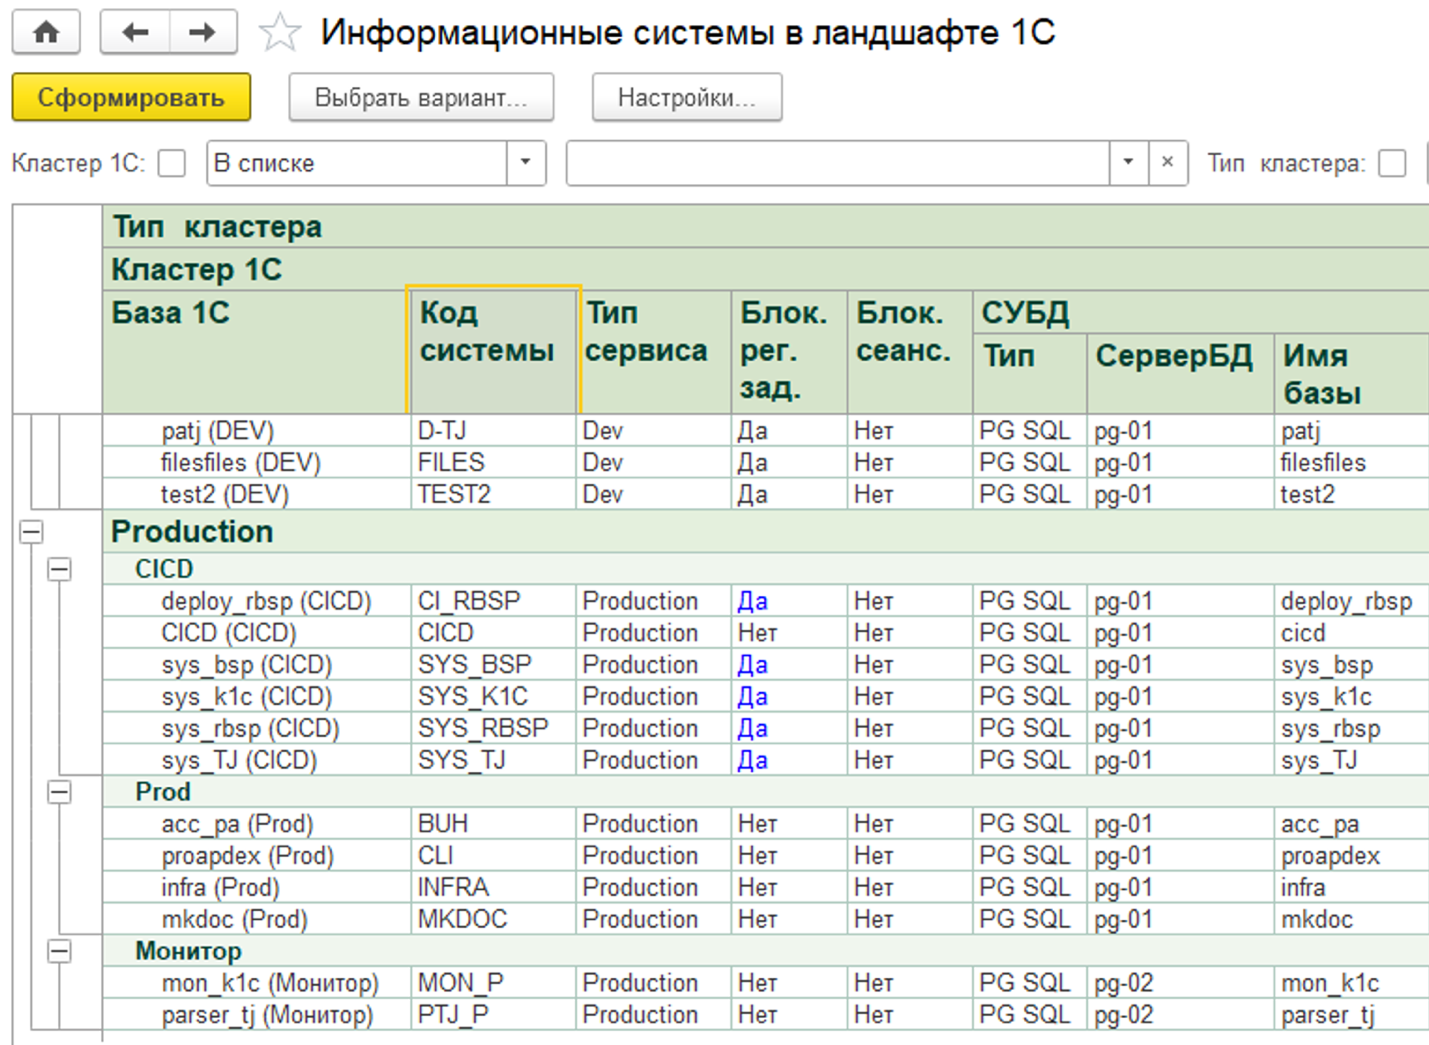Enable the Тип кластера filter checkbox

pyautogui.click(x=1391, y=163)
